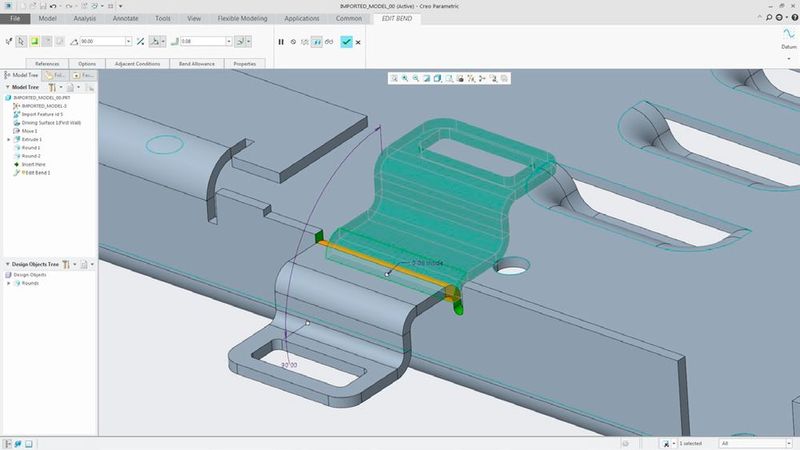Open the Saved Orientations icon
800x450 pixels.
pyautogui.click(x=449, y=78)
